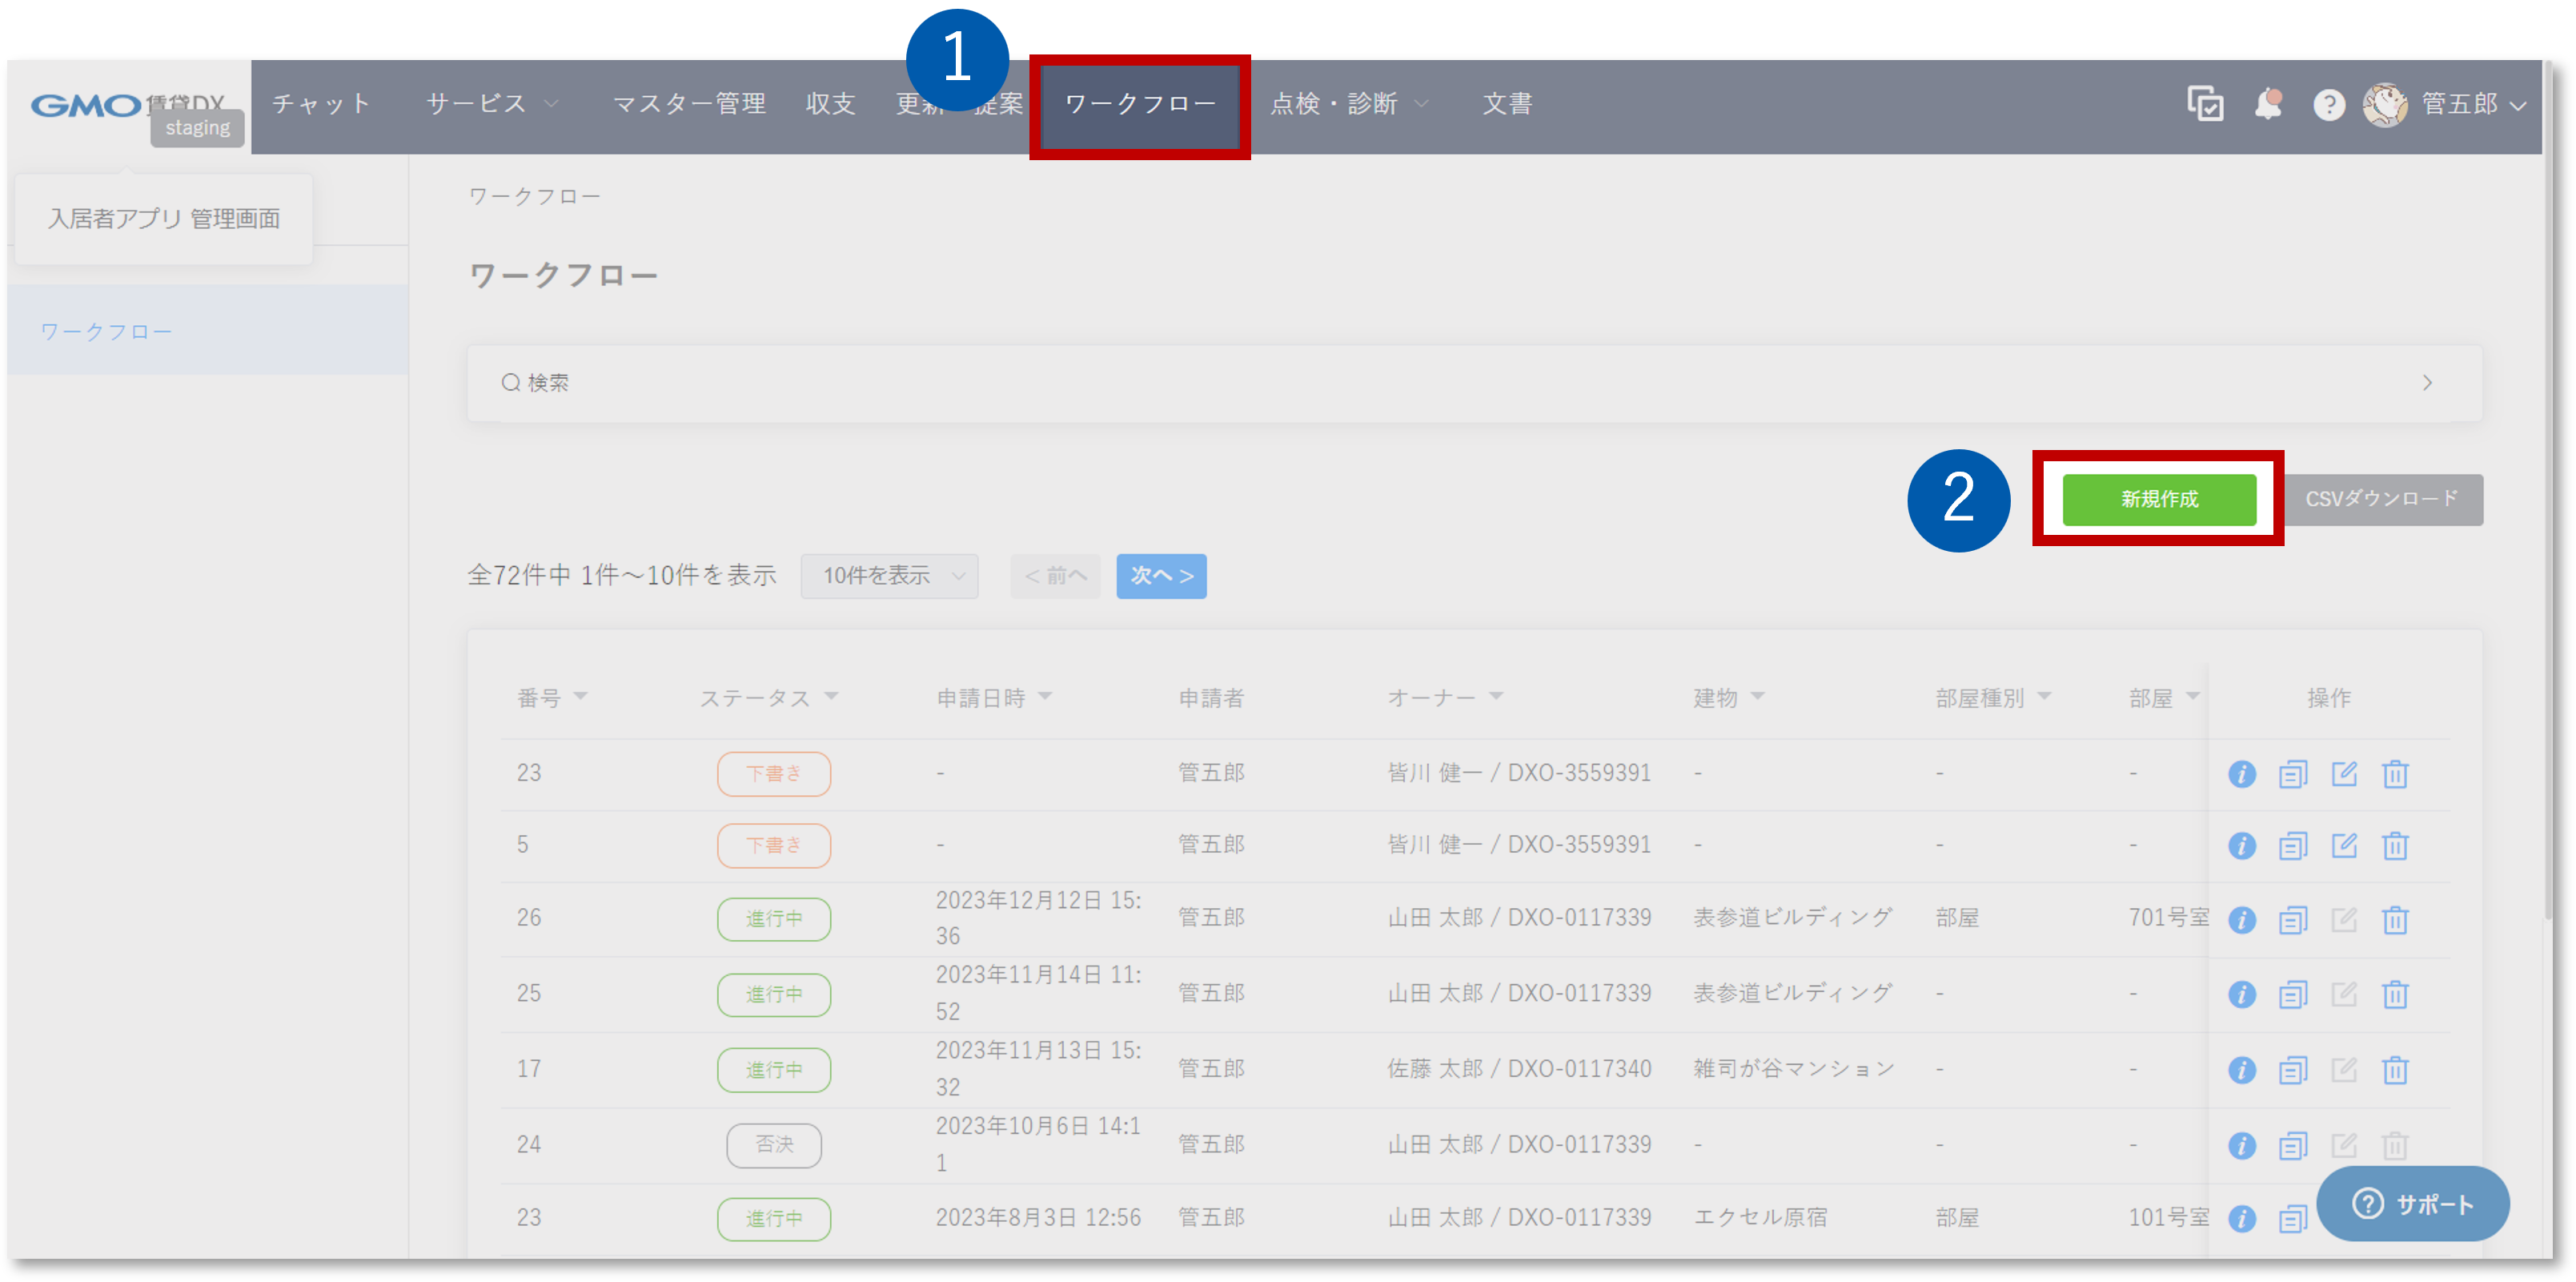The height and width of the screenshot is (1282, 2576).
Task: Open the サポート support bubble icon
Action: coord(2368,1204)
